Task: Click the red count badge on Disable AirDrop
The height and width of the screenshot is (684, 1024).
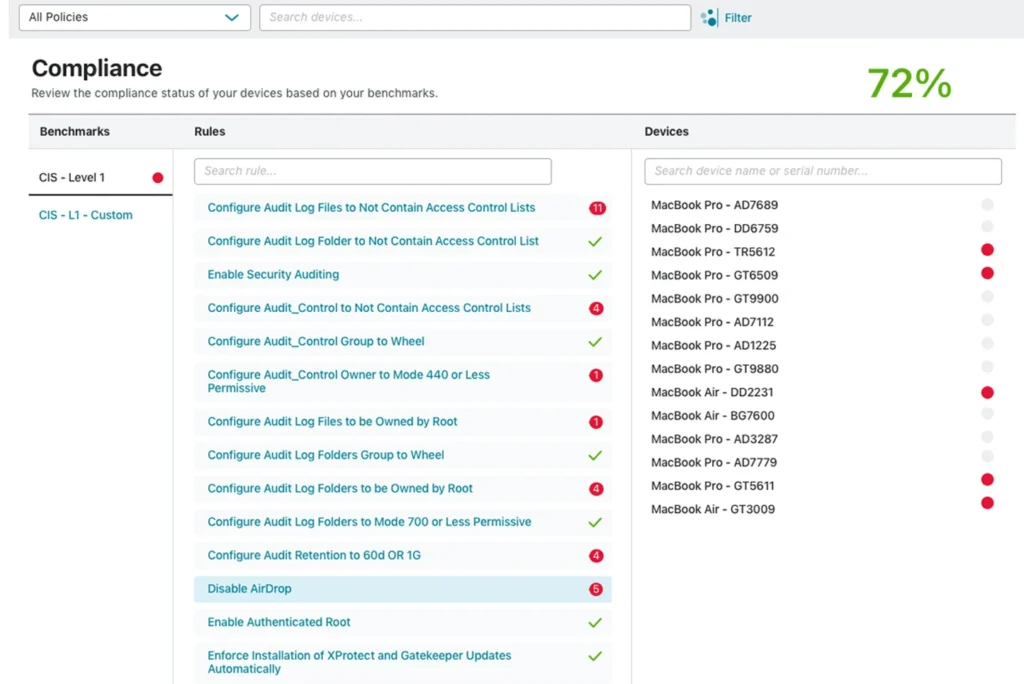Action: click(597, 589)
